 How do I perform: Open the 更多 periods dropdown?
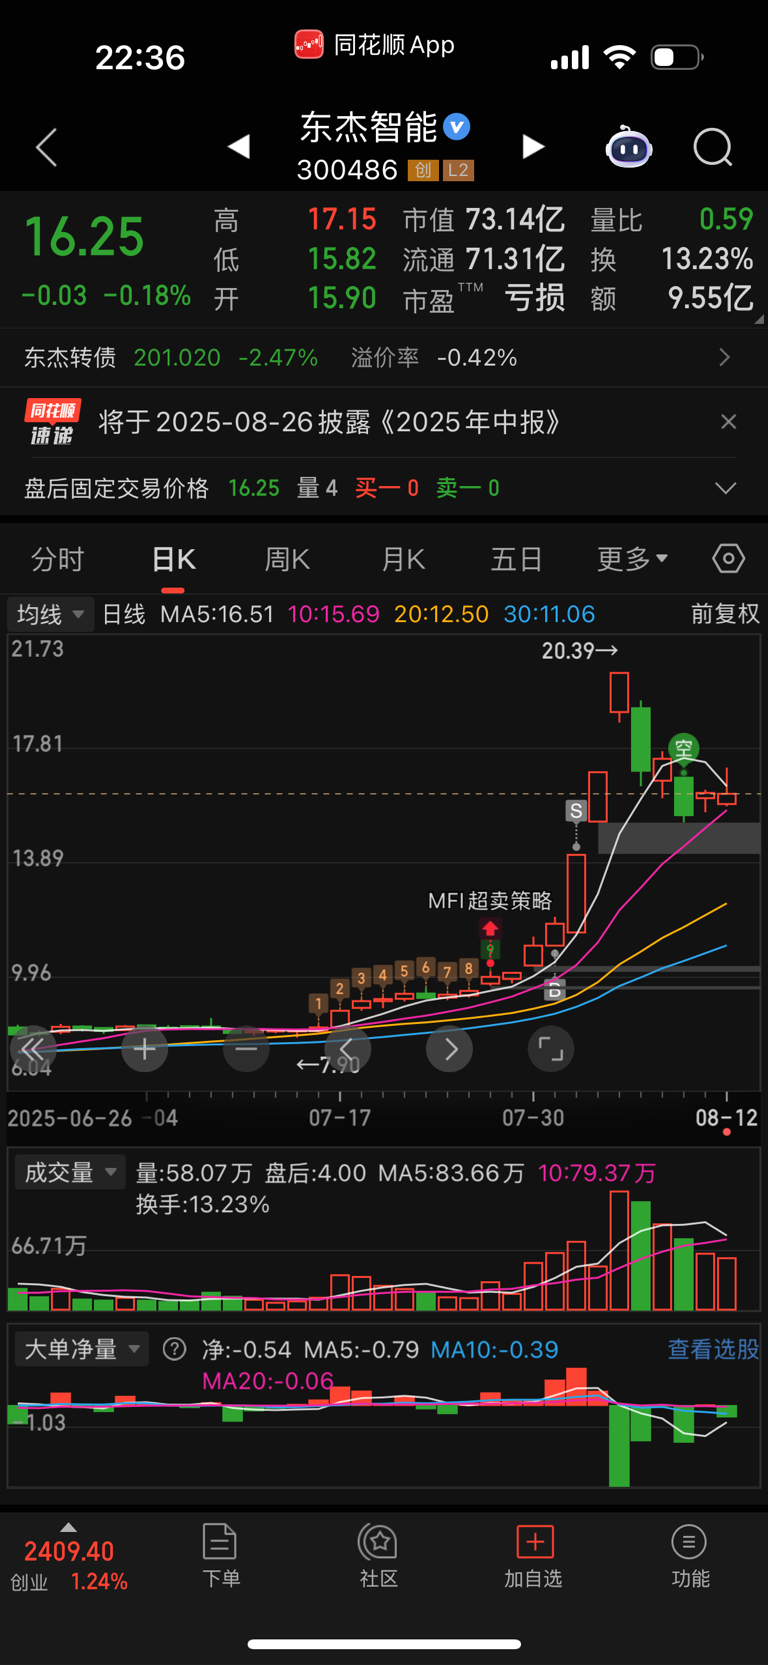632,559
